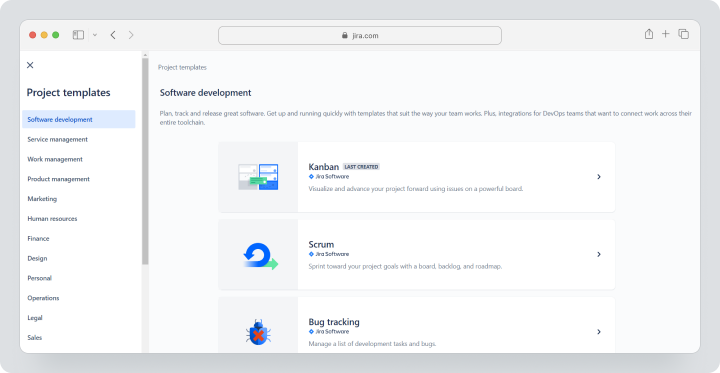Screen dimensions: 720x373
Task: Open a new tab with the plus icon
Action: [x=665, y=34]
